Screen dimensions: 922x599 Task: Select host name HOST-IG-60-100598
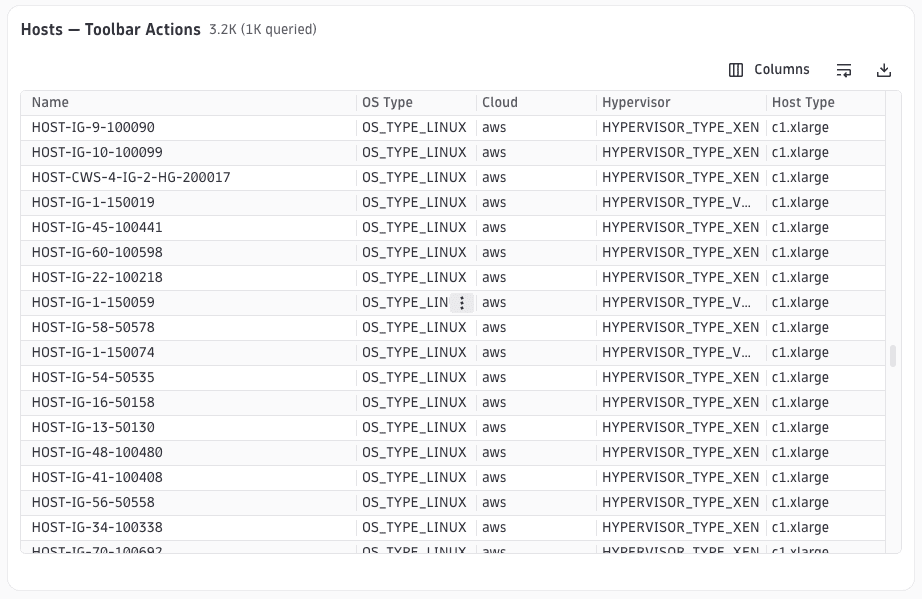pyautogui.click(x=97, y=252)
